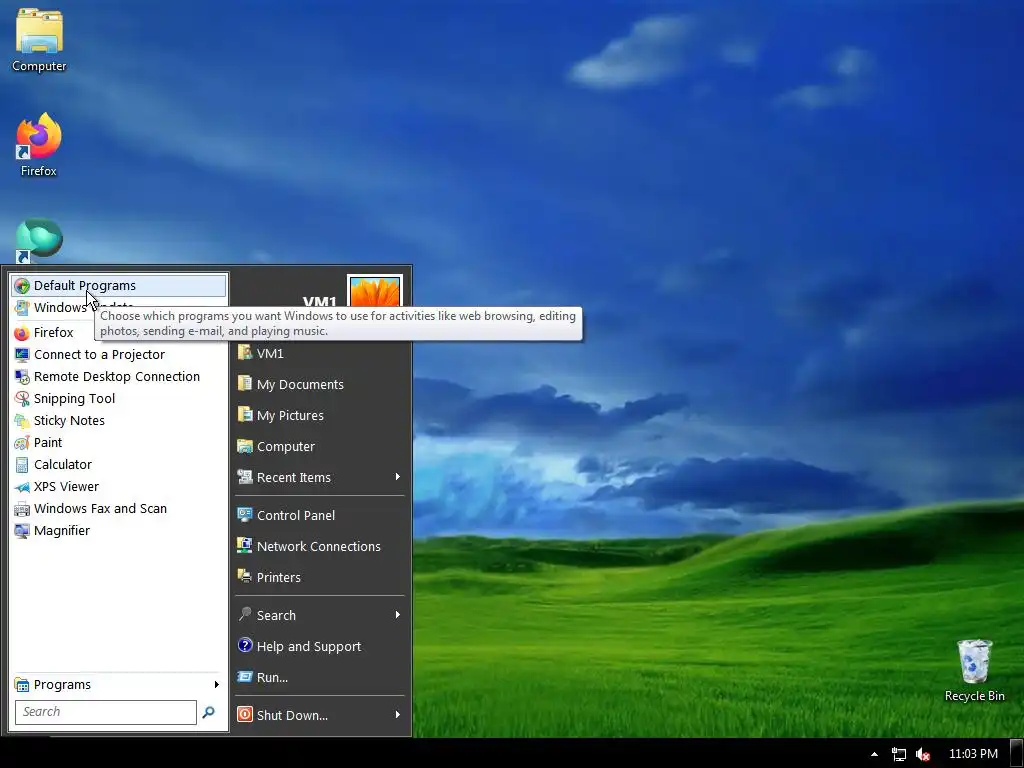Click the Printers icon
The width and height of the screenshot is (1024, 768).
tap(245, 577)
